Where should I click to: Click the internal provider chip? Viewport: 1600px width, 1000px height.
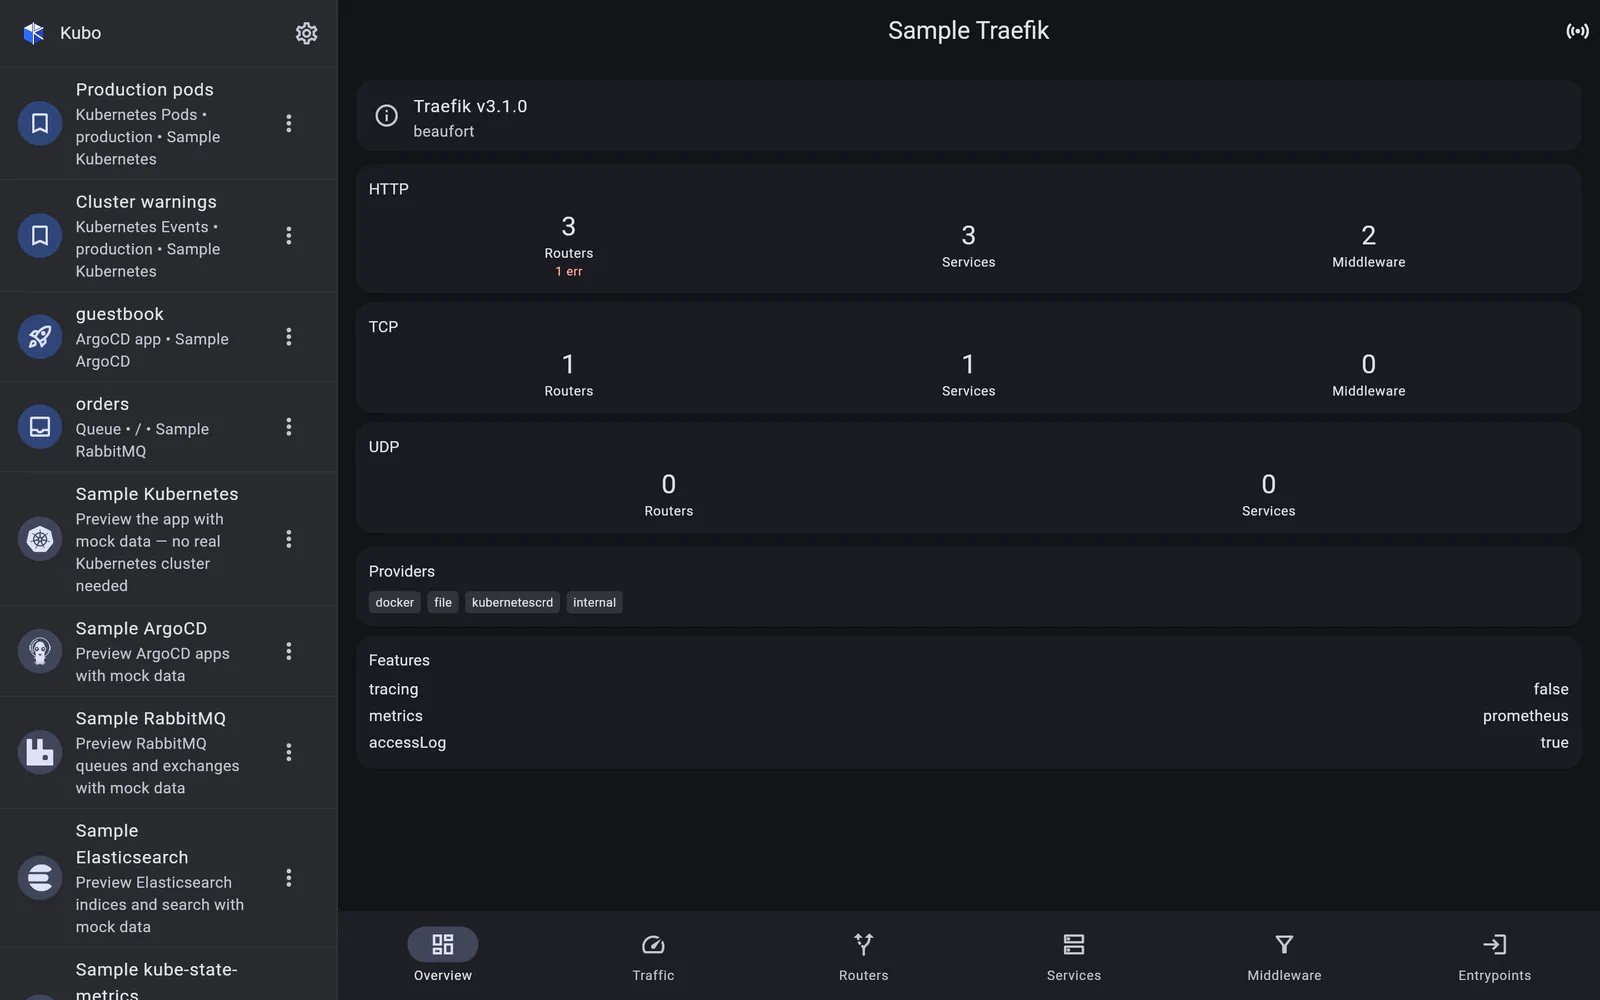pos(594,602)
